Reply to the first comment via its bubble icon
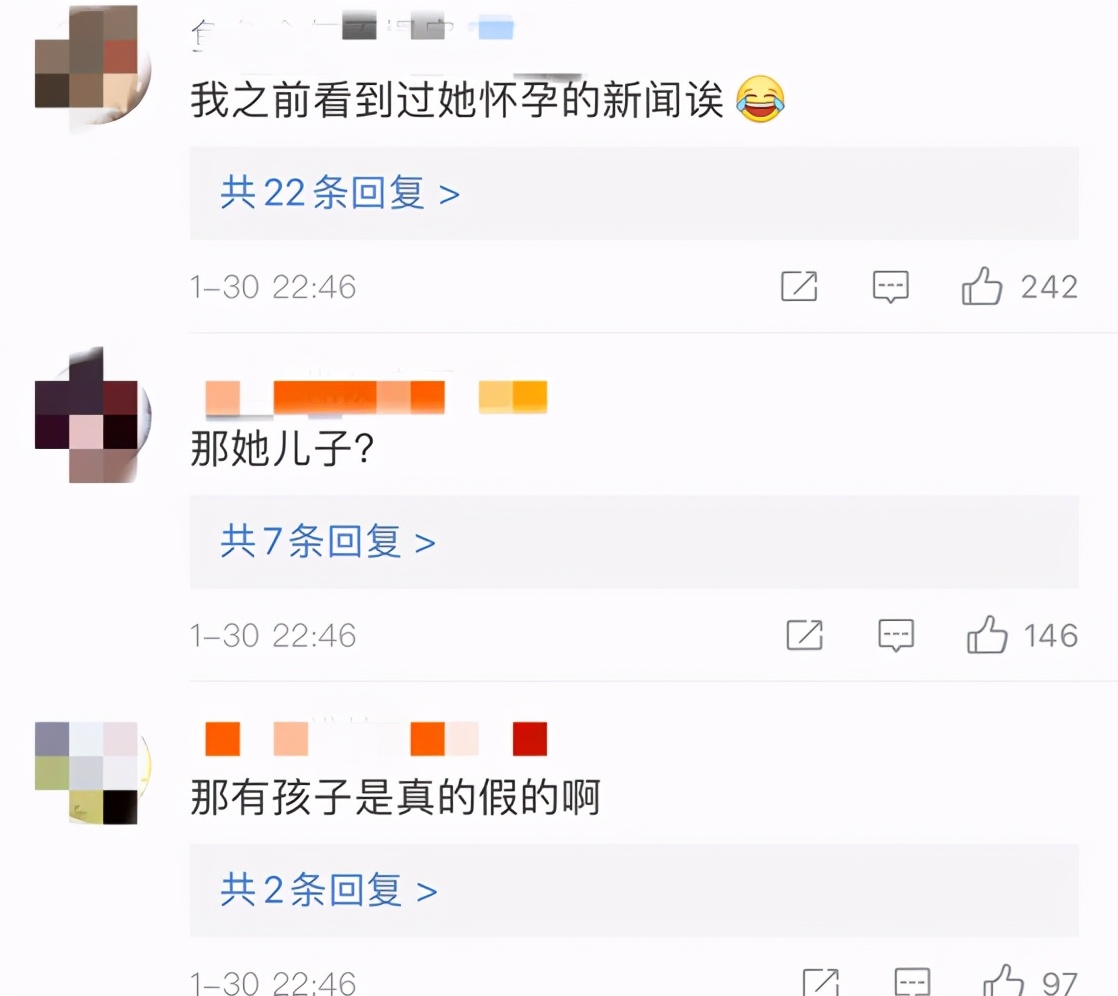The image size is (1118, 996). tap(891, 287)
